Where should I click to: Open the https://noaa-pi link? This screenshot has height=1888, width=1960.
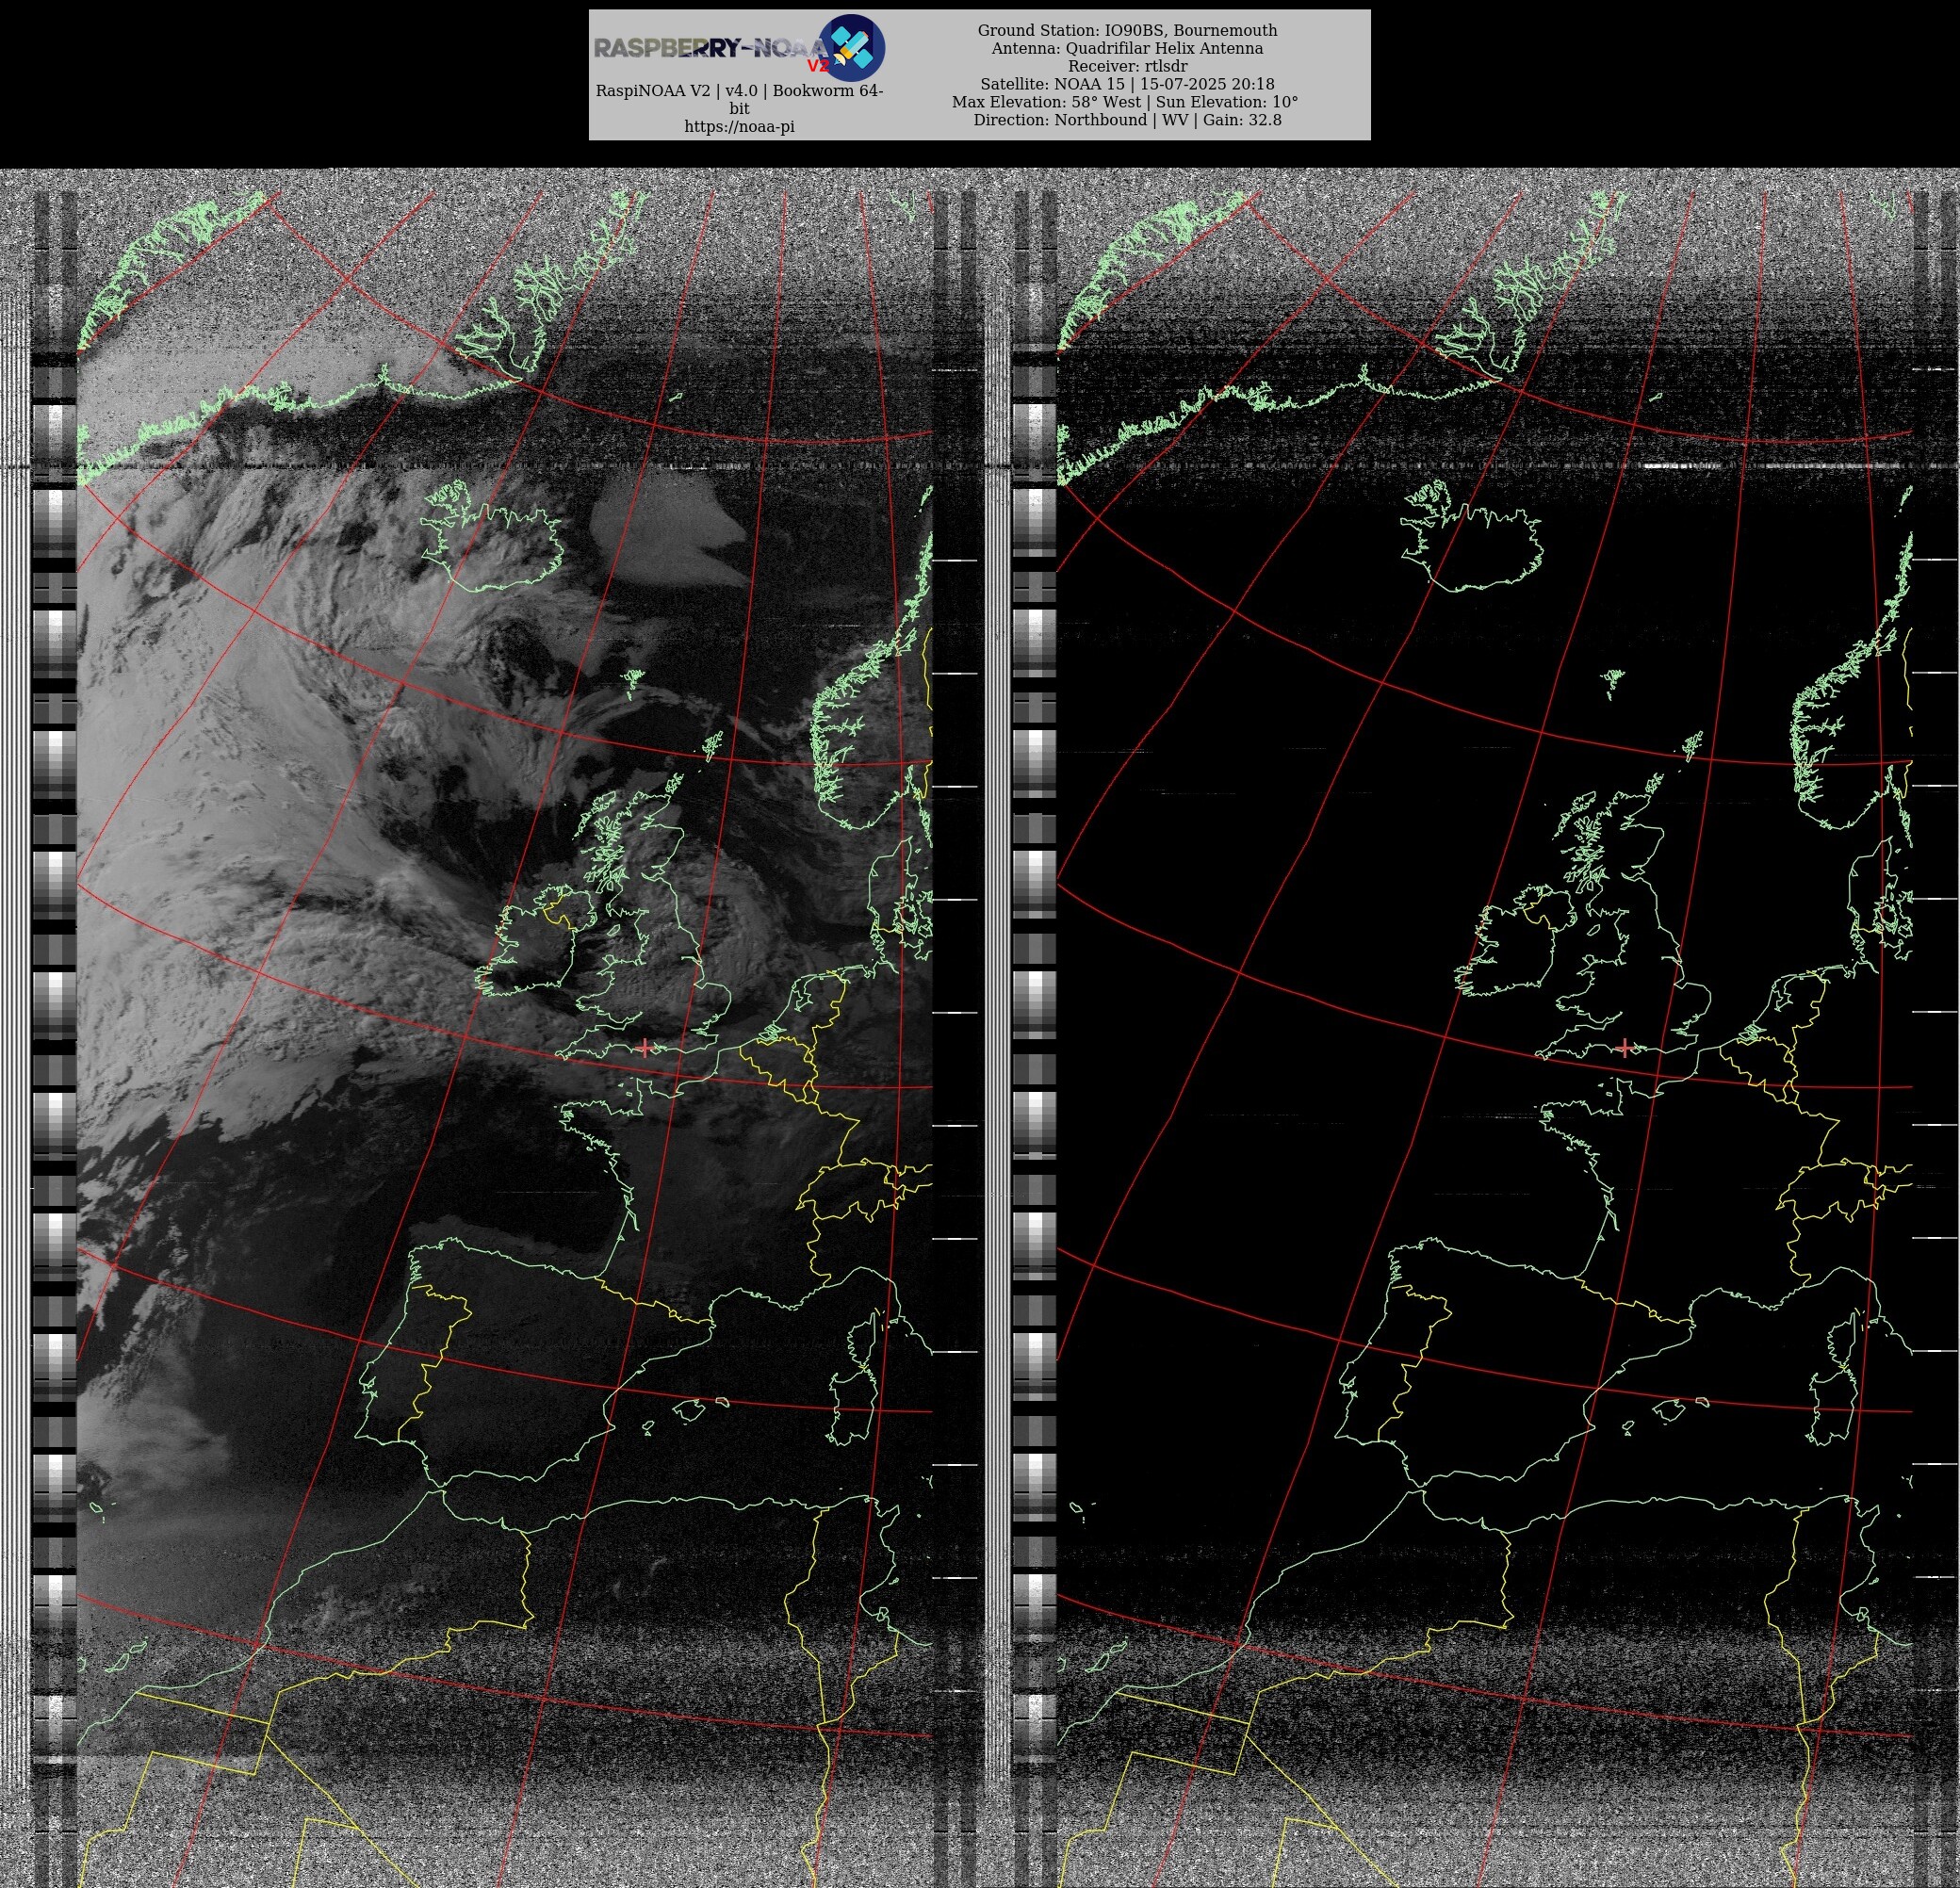click(739, 127)
